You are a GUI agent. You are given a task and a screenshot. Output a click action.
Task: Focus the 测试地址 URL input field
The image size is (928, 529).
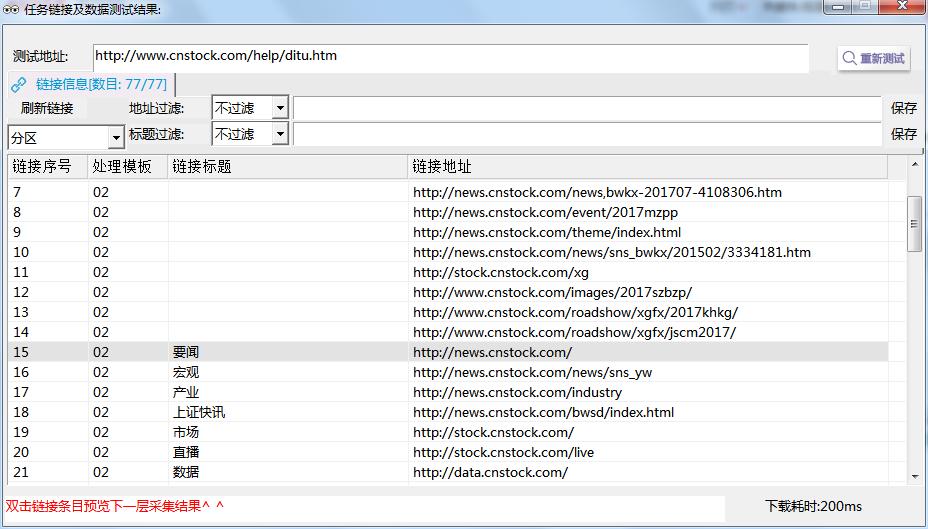coord(450,57)
